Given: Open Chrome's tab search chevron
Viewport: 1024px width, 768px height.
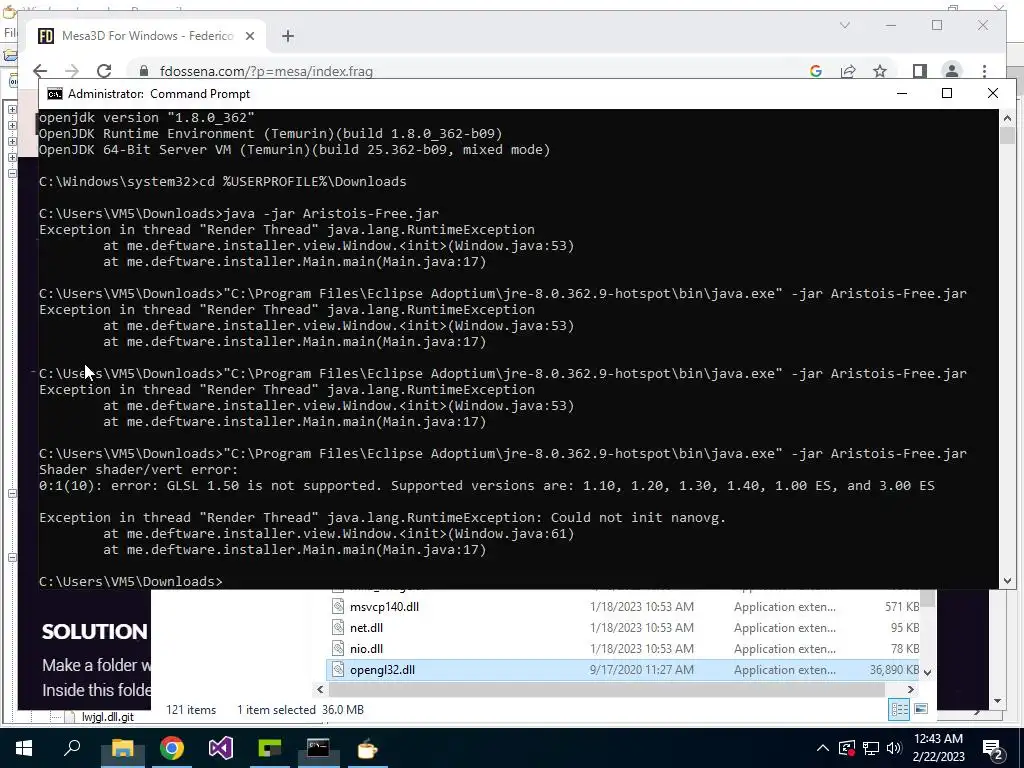Looking at the screenshot, I should point(844,25).
